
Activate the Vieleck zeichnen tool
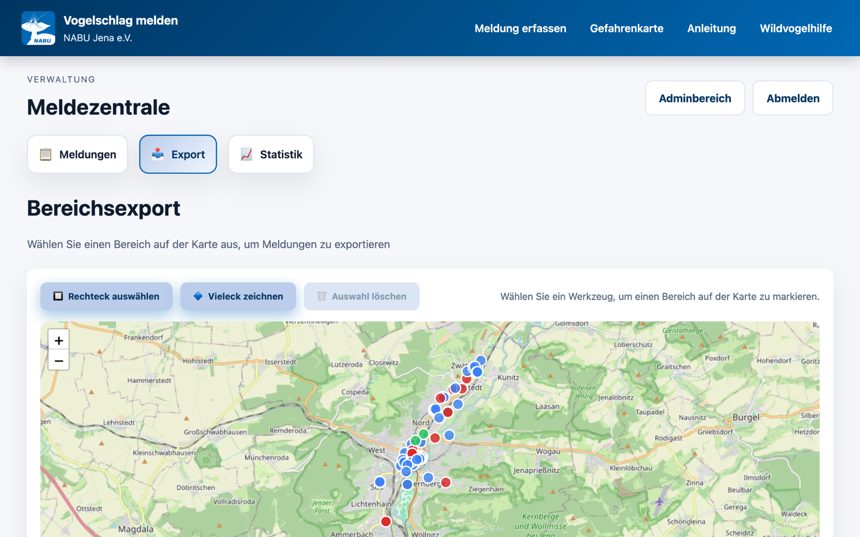click(238, 296)
